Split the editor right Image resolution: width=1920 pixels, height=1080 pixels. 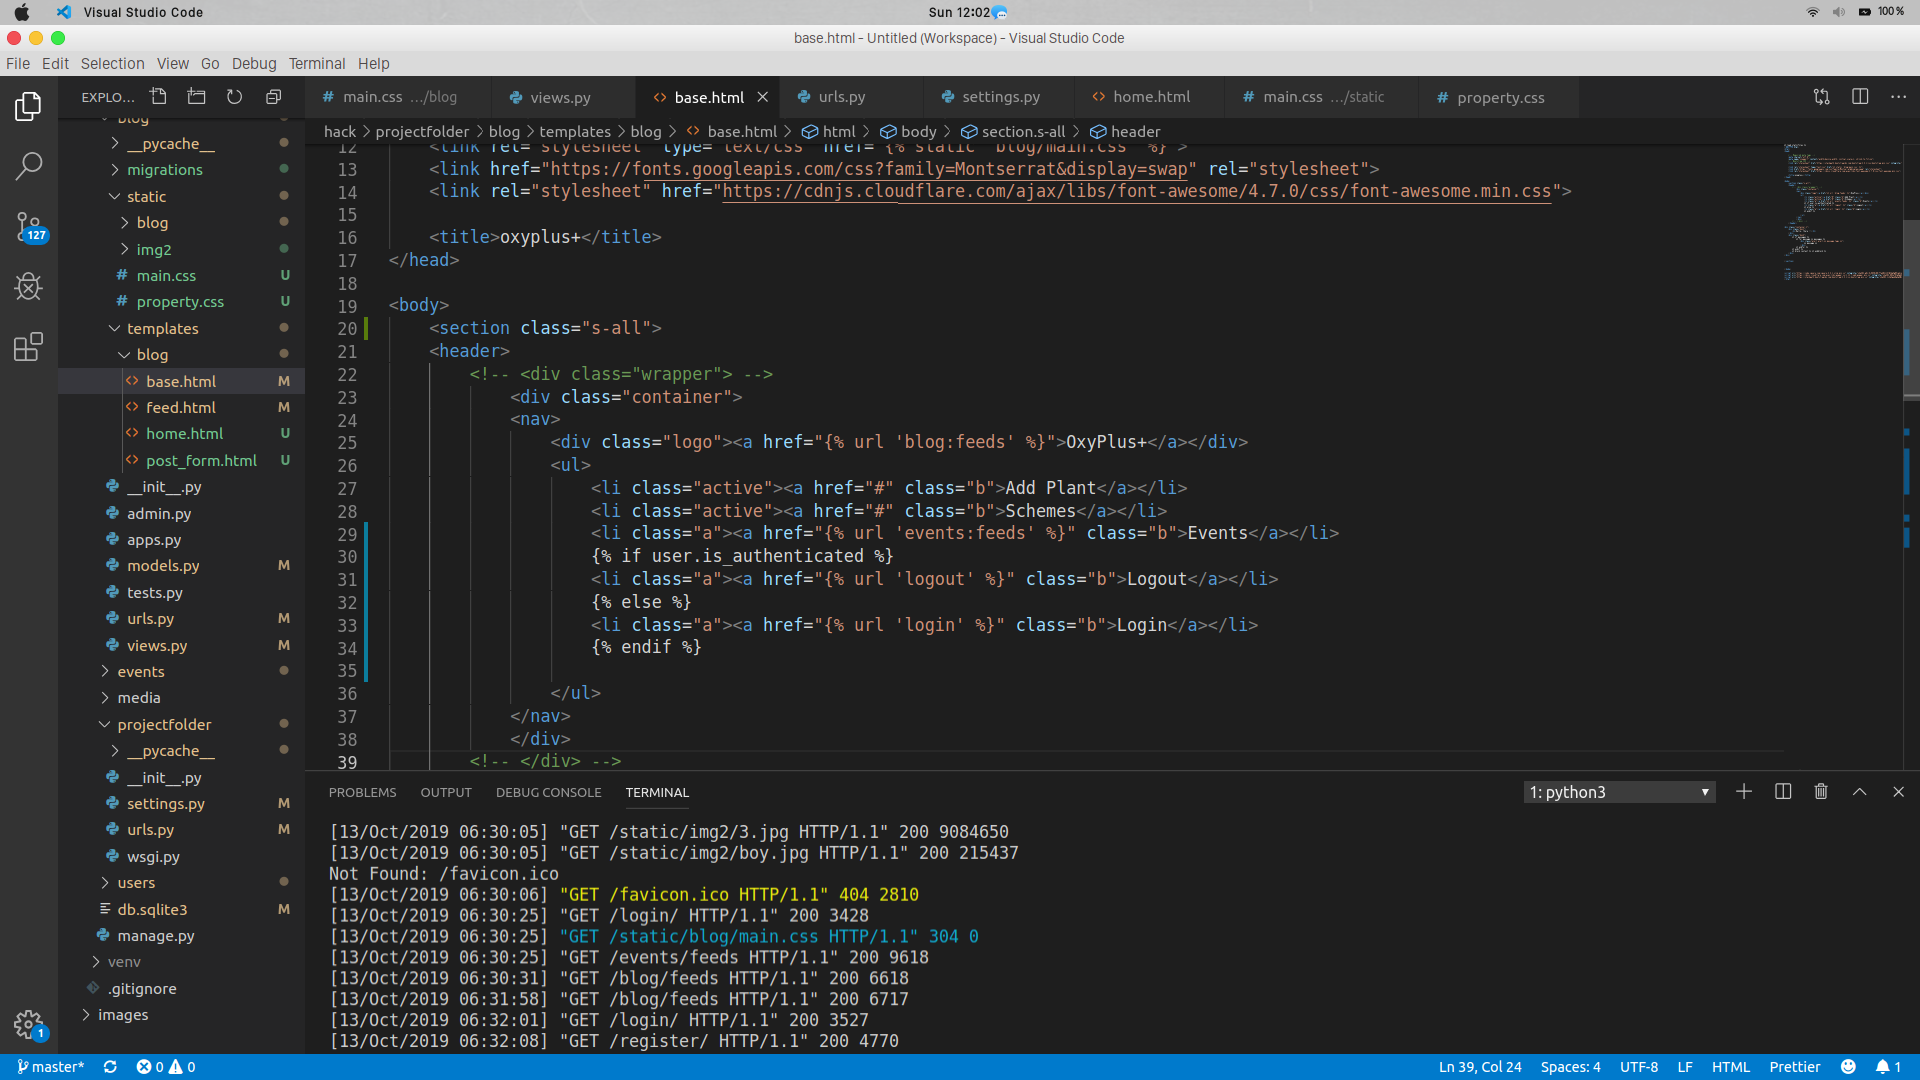click(x=1859, y=97)
